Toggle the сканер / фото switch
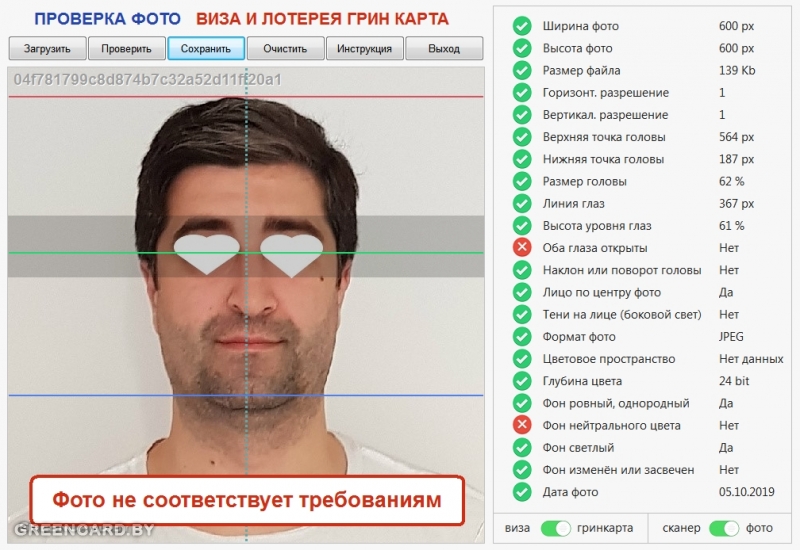800x550 pixels. (723, 528)
